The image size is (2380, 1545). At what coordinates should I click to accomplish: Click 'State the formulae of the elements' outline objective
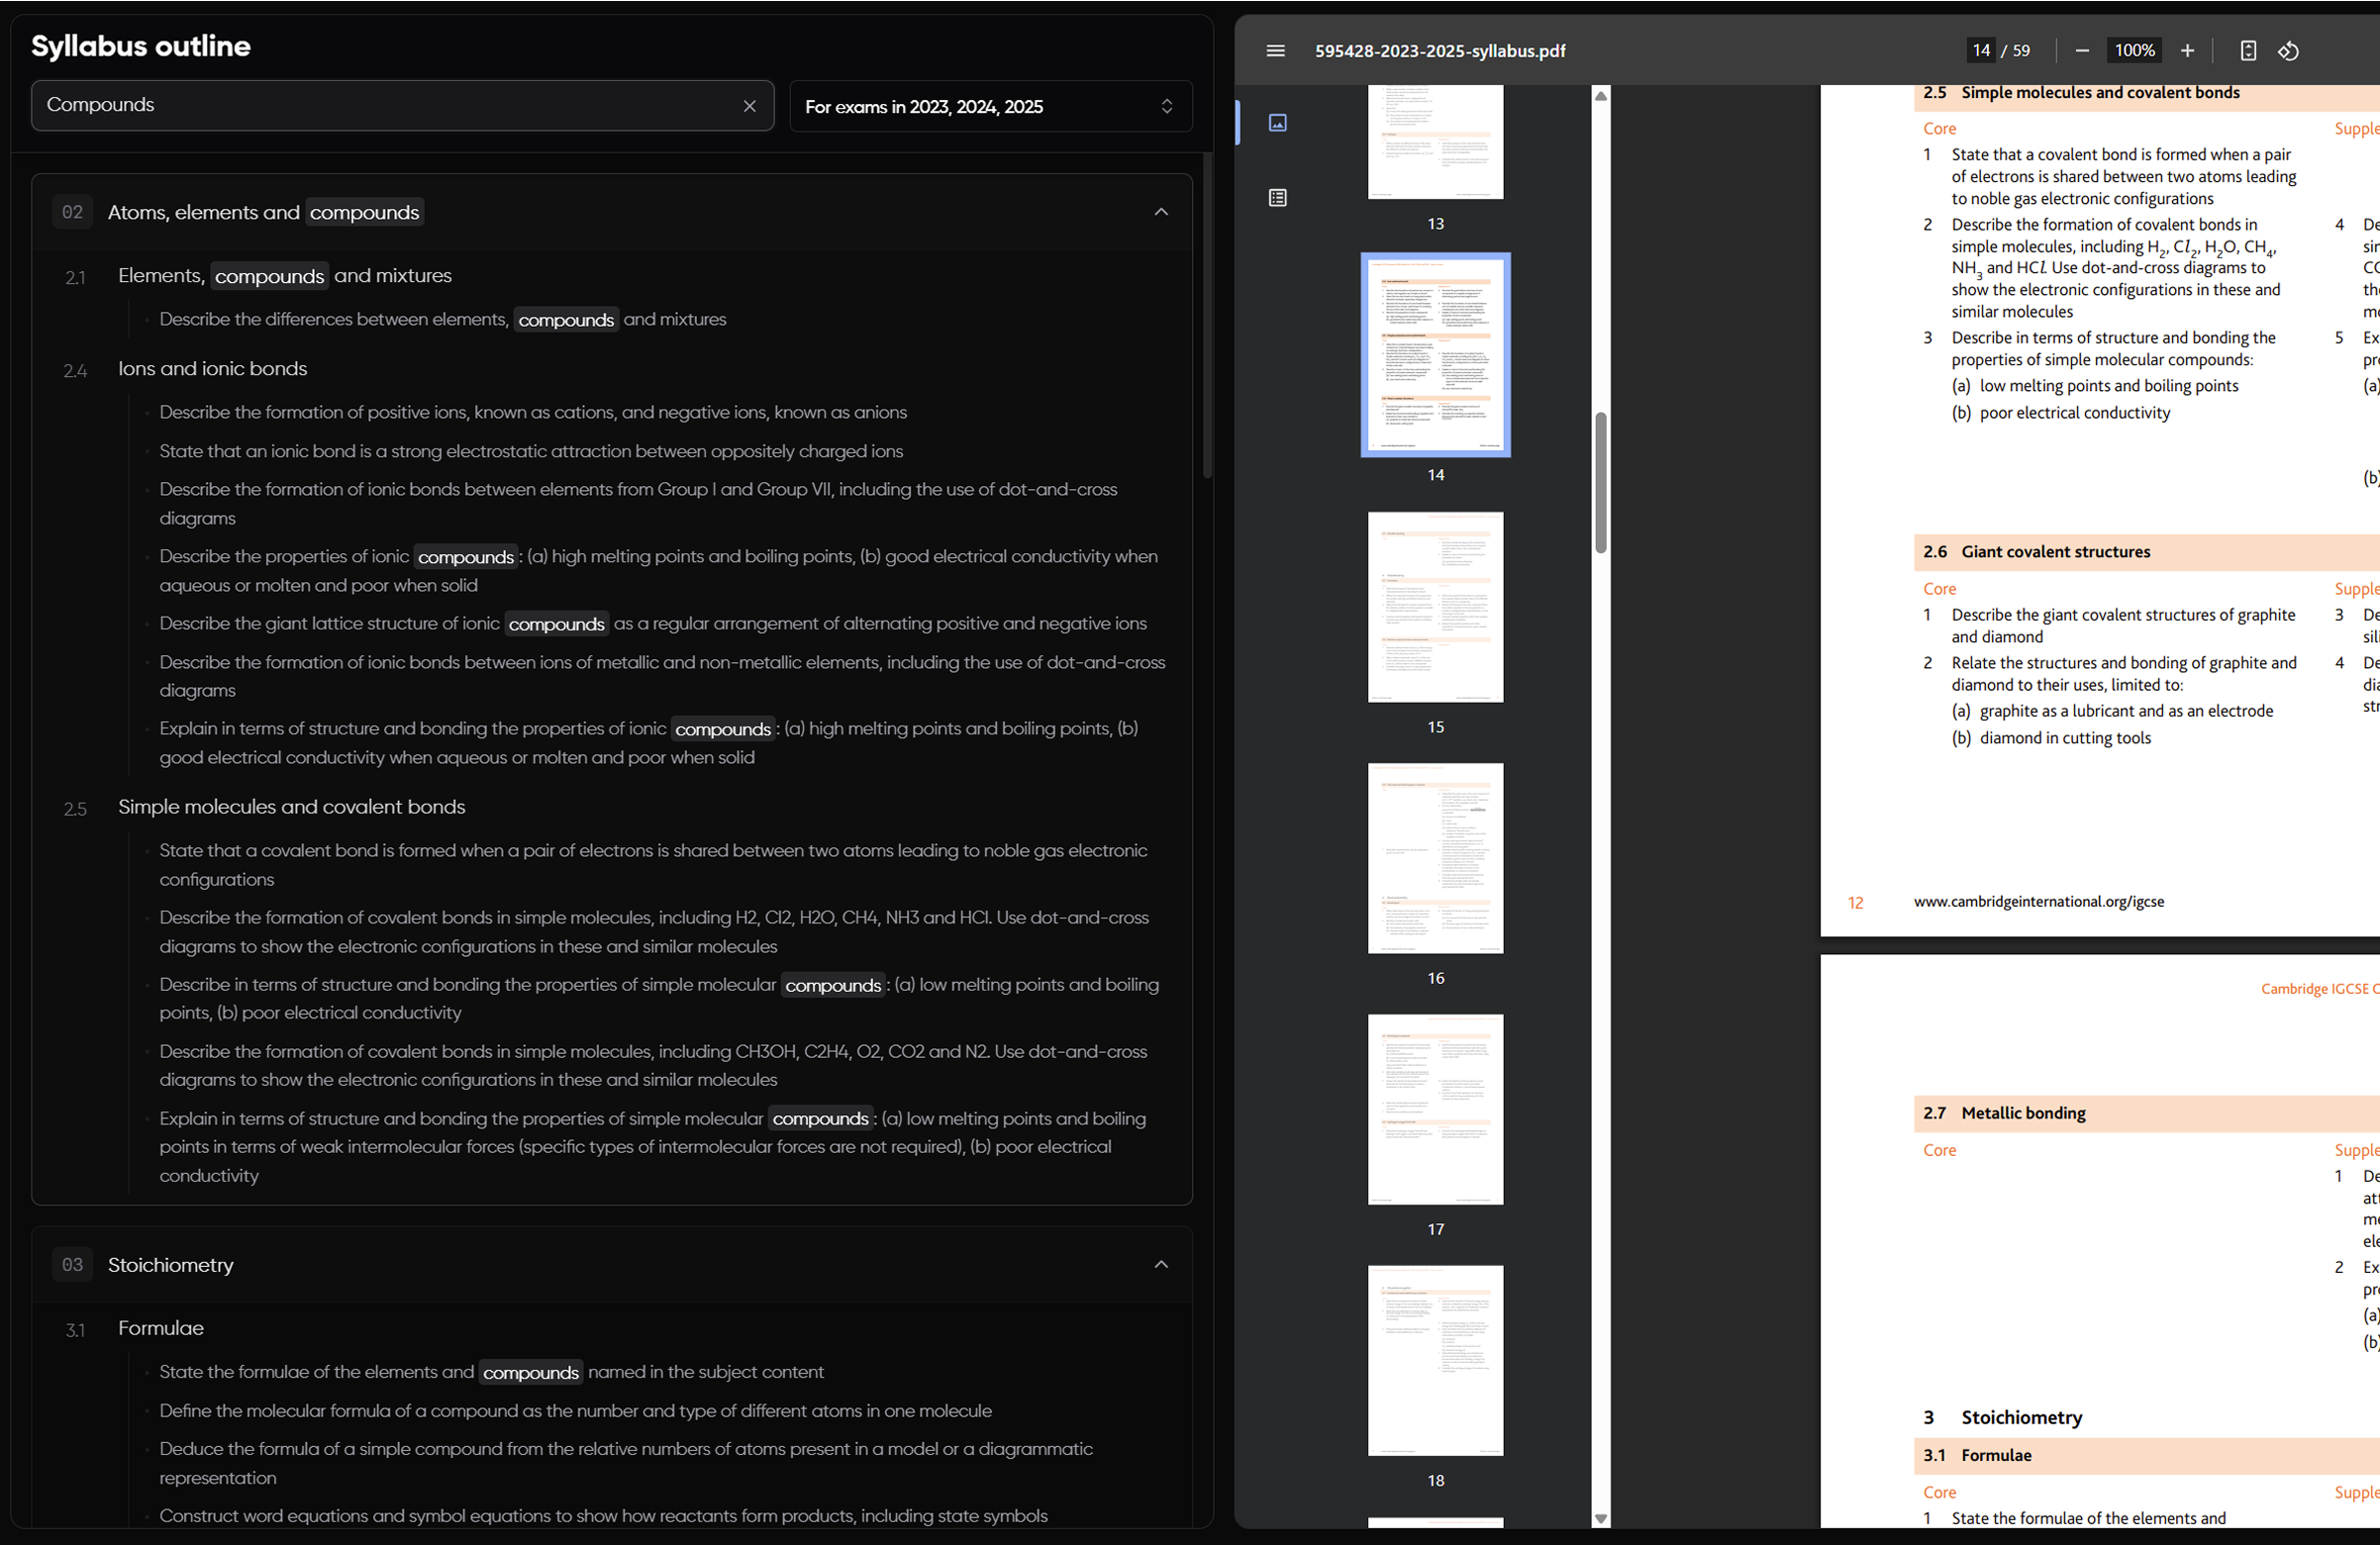tap(492, 1372)
